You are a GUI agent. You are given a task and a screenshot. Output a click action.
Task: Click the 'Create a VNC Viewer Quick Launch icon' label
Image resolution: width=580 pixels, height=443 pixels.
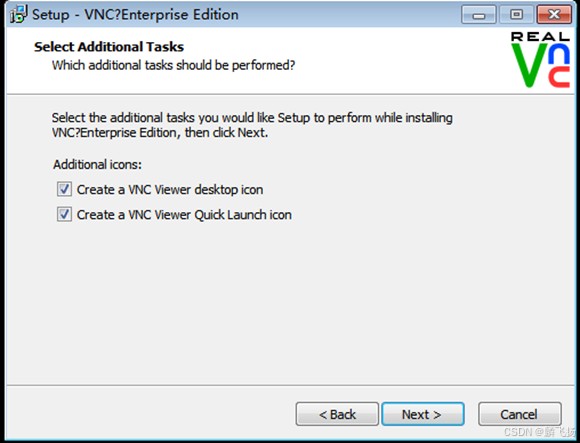click(184, 214)
